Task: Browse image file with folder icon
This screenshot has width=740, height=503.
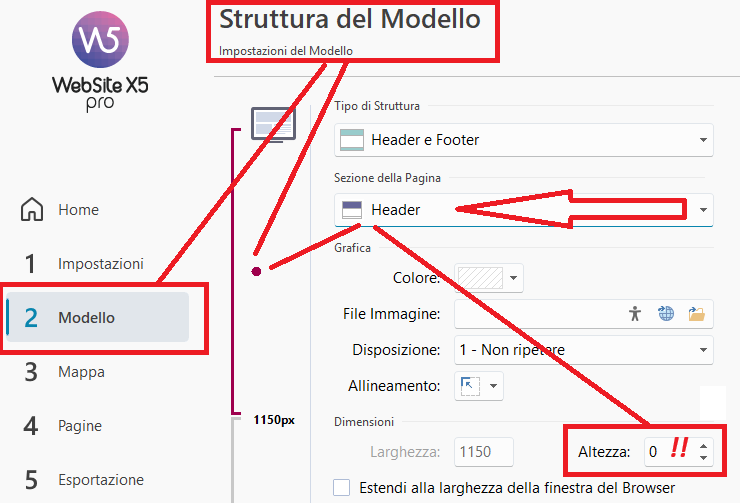Action: pyautogui.click(x=697, y=314)
